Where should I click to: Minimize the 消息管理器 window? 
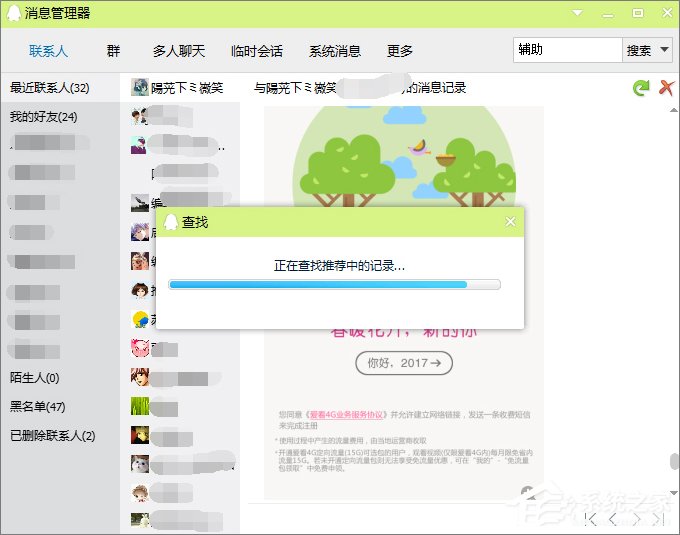coord(608,14)
